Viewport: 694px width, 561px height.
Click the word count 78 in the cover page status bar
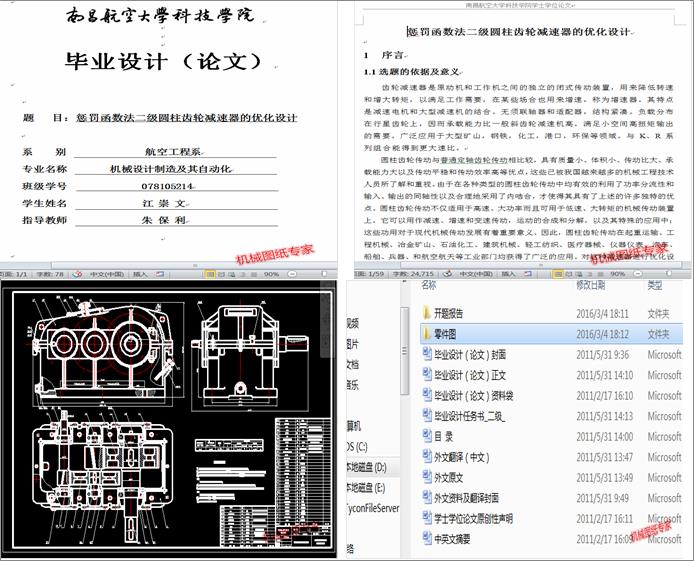[x=50, y=274]
